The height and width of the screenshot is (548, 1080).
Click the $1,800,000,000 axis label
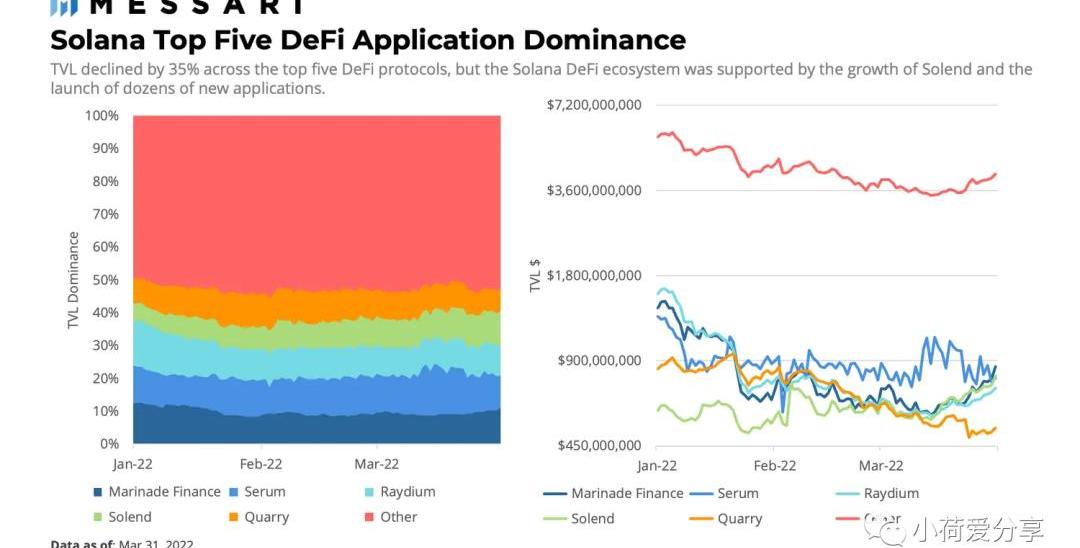pos(594,275)
